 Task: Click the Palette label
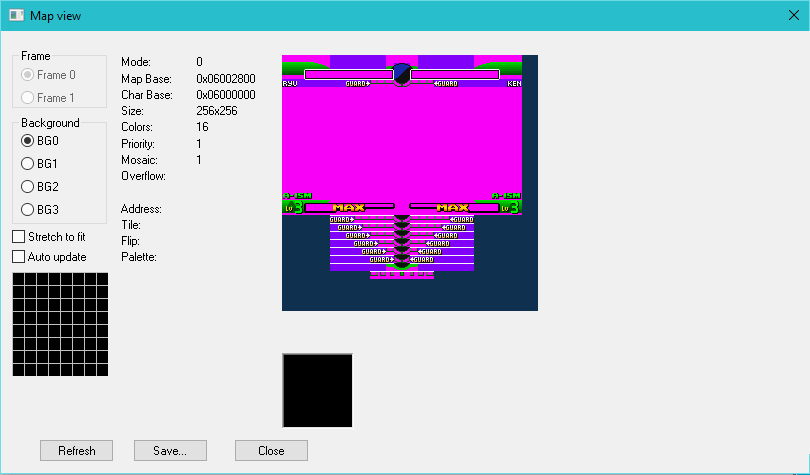pyautogui.click(x=139, y=257)
